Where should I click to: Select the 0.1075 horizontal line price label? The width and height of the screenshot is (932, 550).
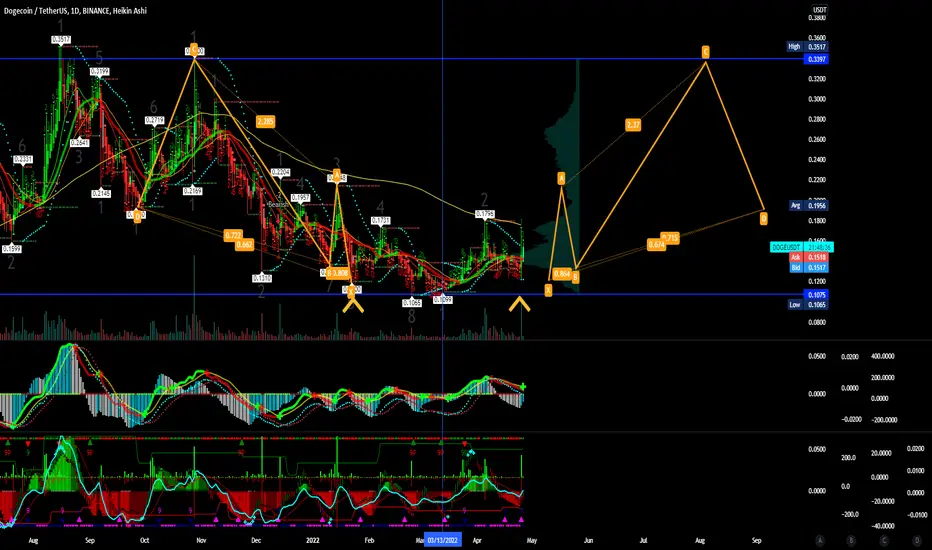coord(816,295)
